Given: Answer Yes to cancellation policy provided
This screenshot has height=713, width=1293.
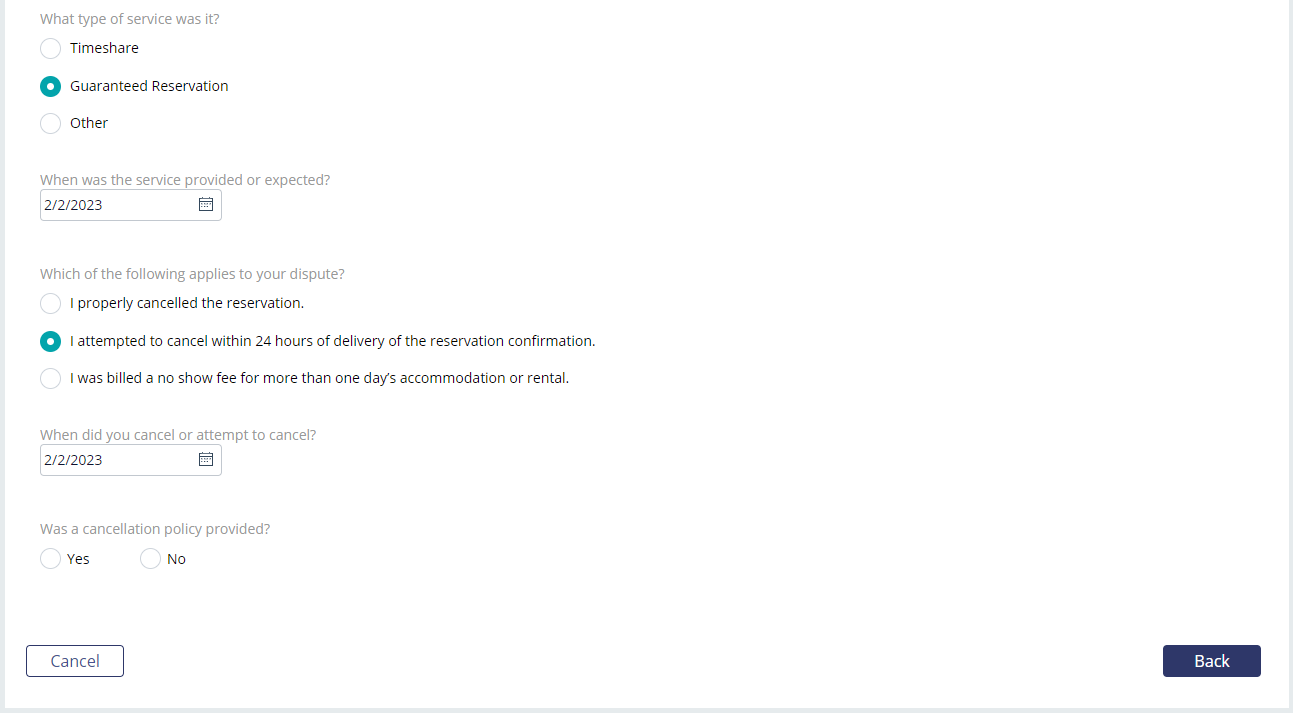Looking at the screenshot, I should 50,559.
